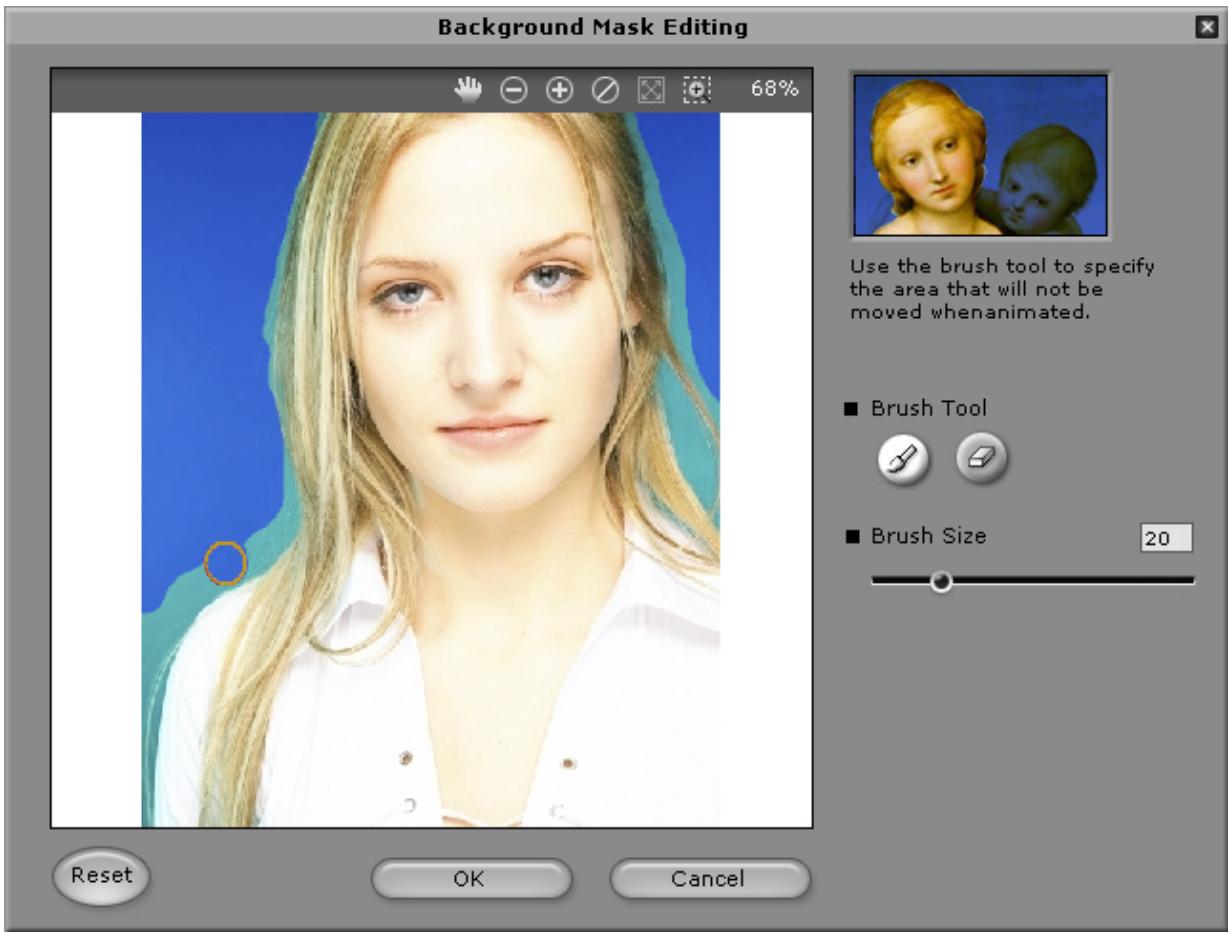Screen dimensions: 1231x935
Task: Click the Brush Tool label
Action: [928, 408]
